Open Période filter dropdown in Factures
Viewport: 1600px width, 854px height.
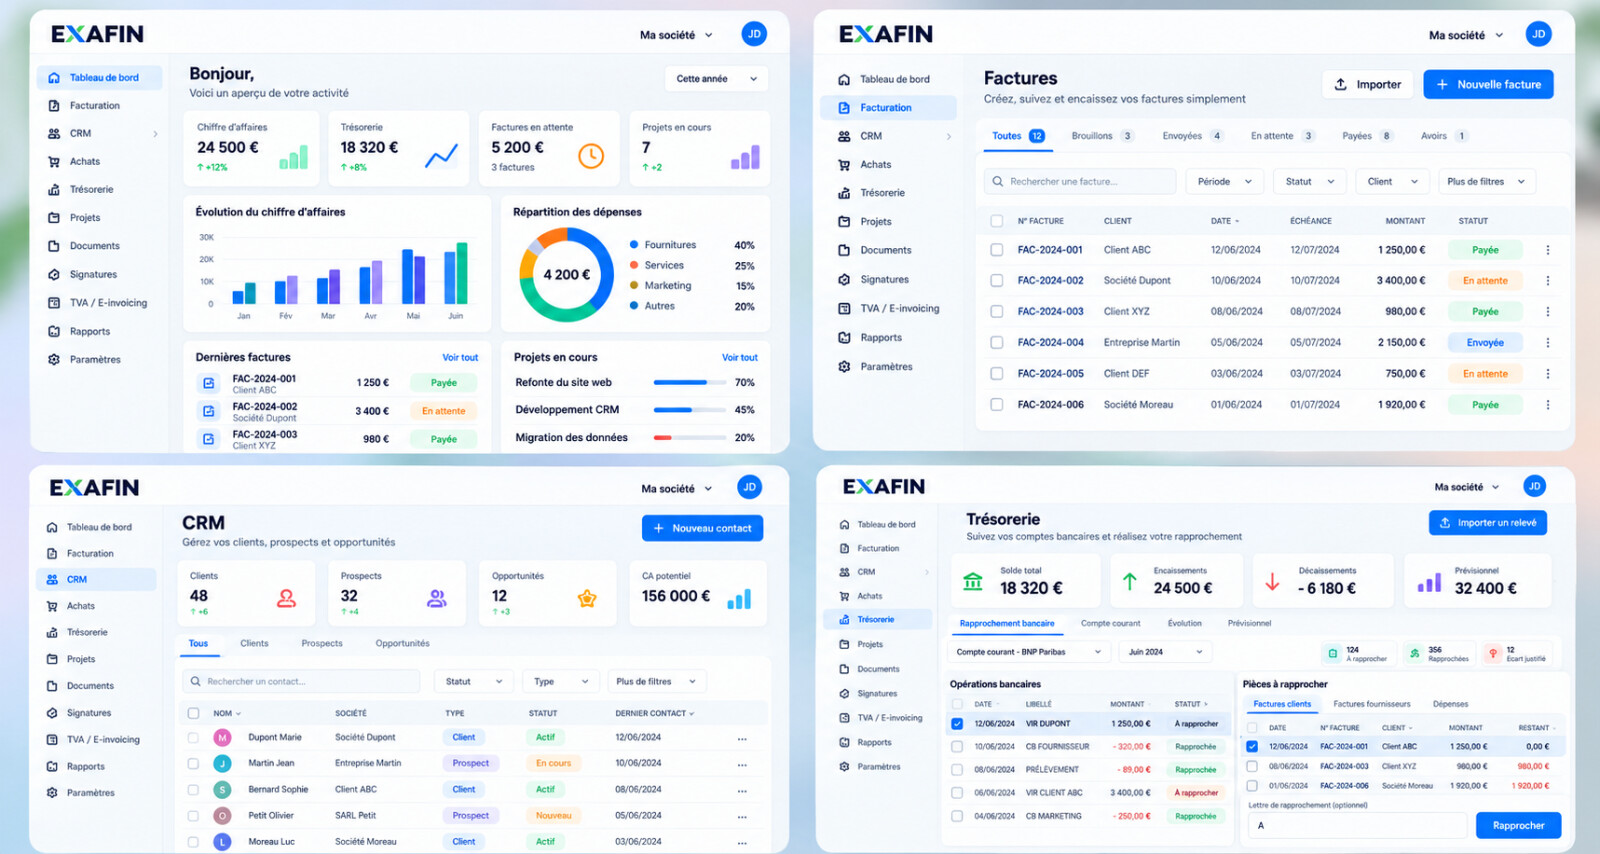click(1225, 181)
